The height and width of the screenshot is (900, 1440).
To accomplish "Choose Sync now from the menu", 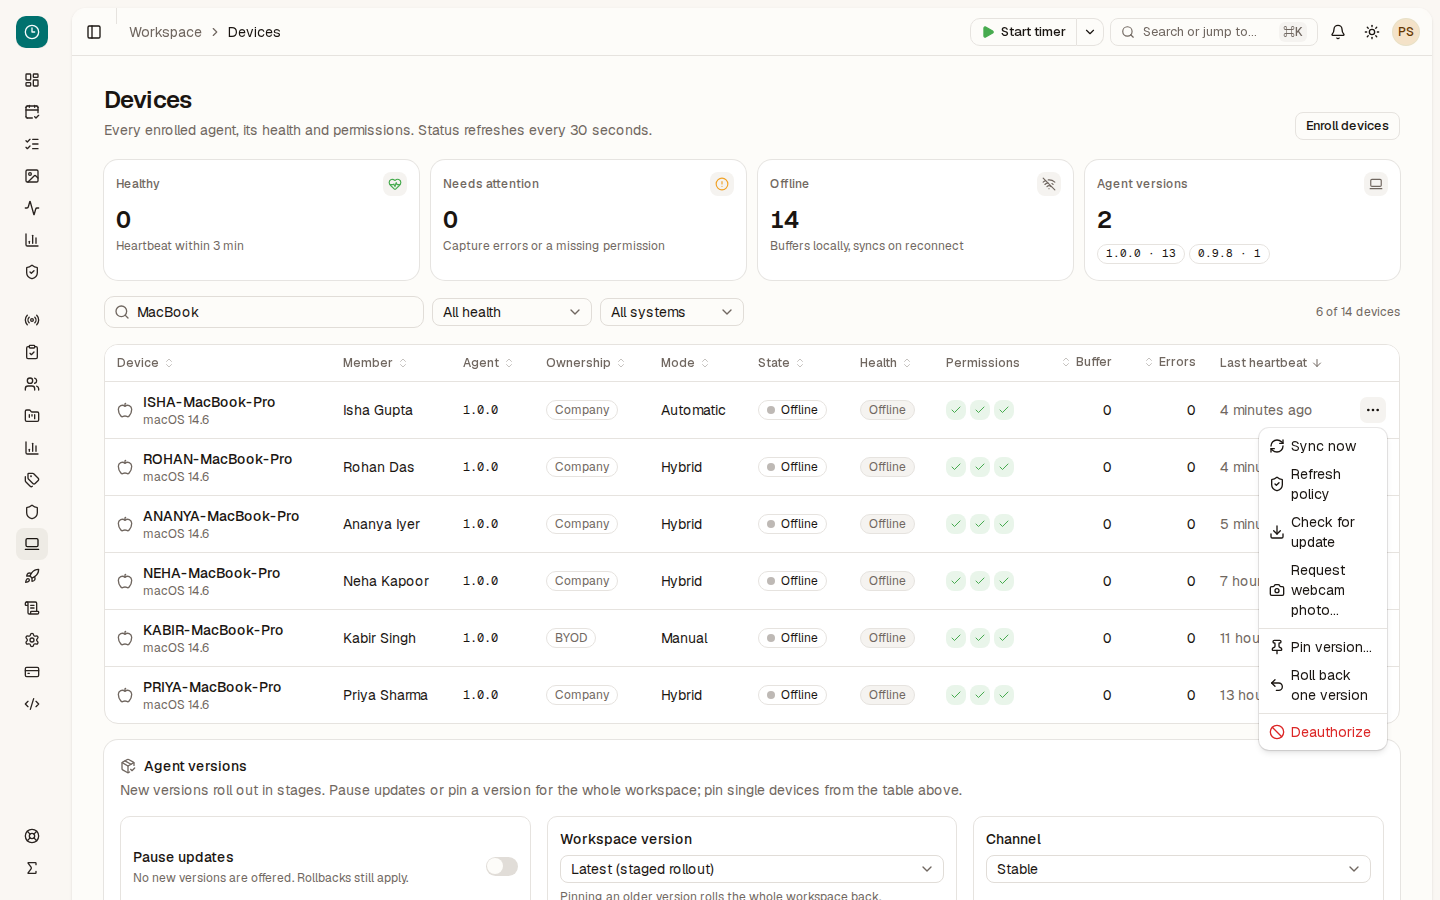I will coord(1323,446).
